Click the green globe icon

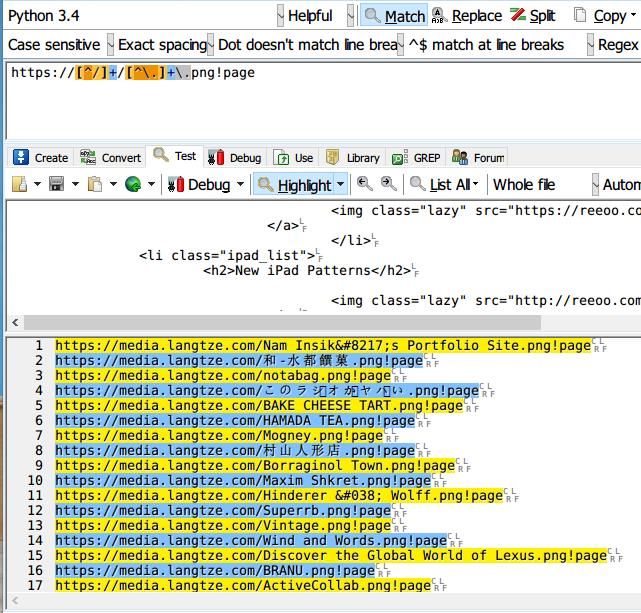(x=133, y=184)
